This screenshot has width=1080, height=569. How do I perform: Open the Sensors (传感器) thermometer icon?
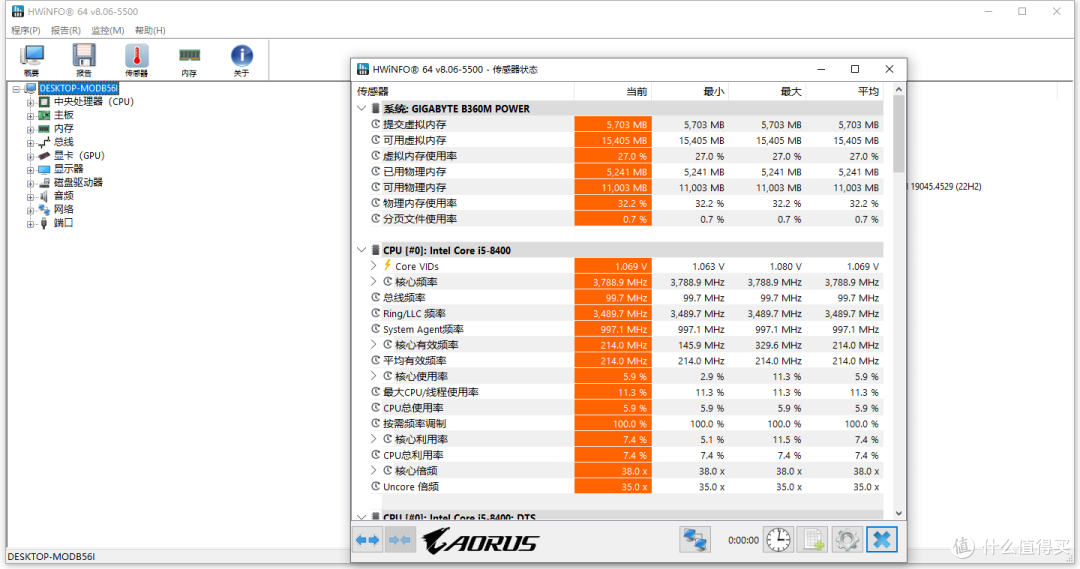[136, 60]
